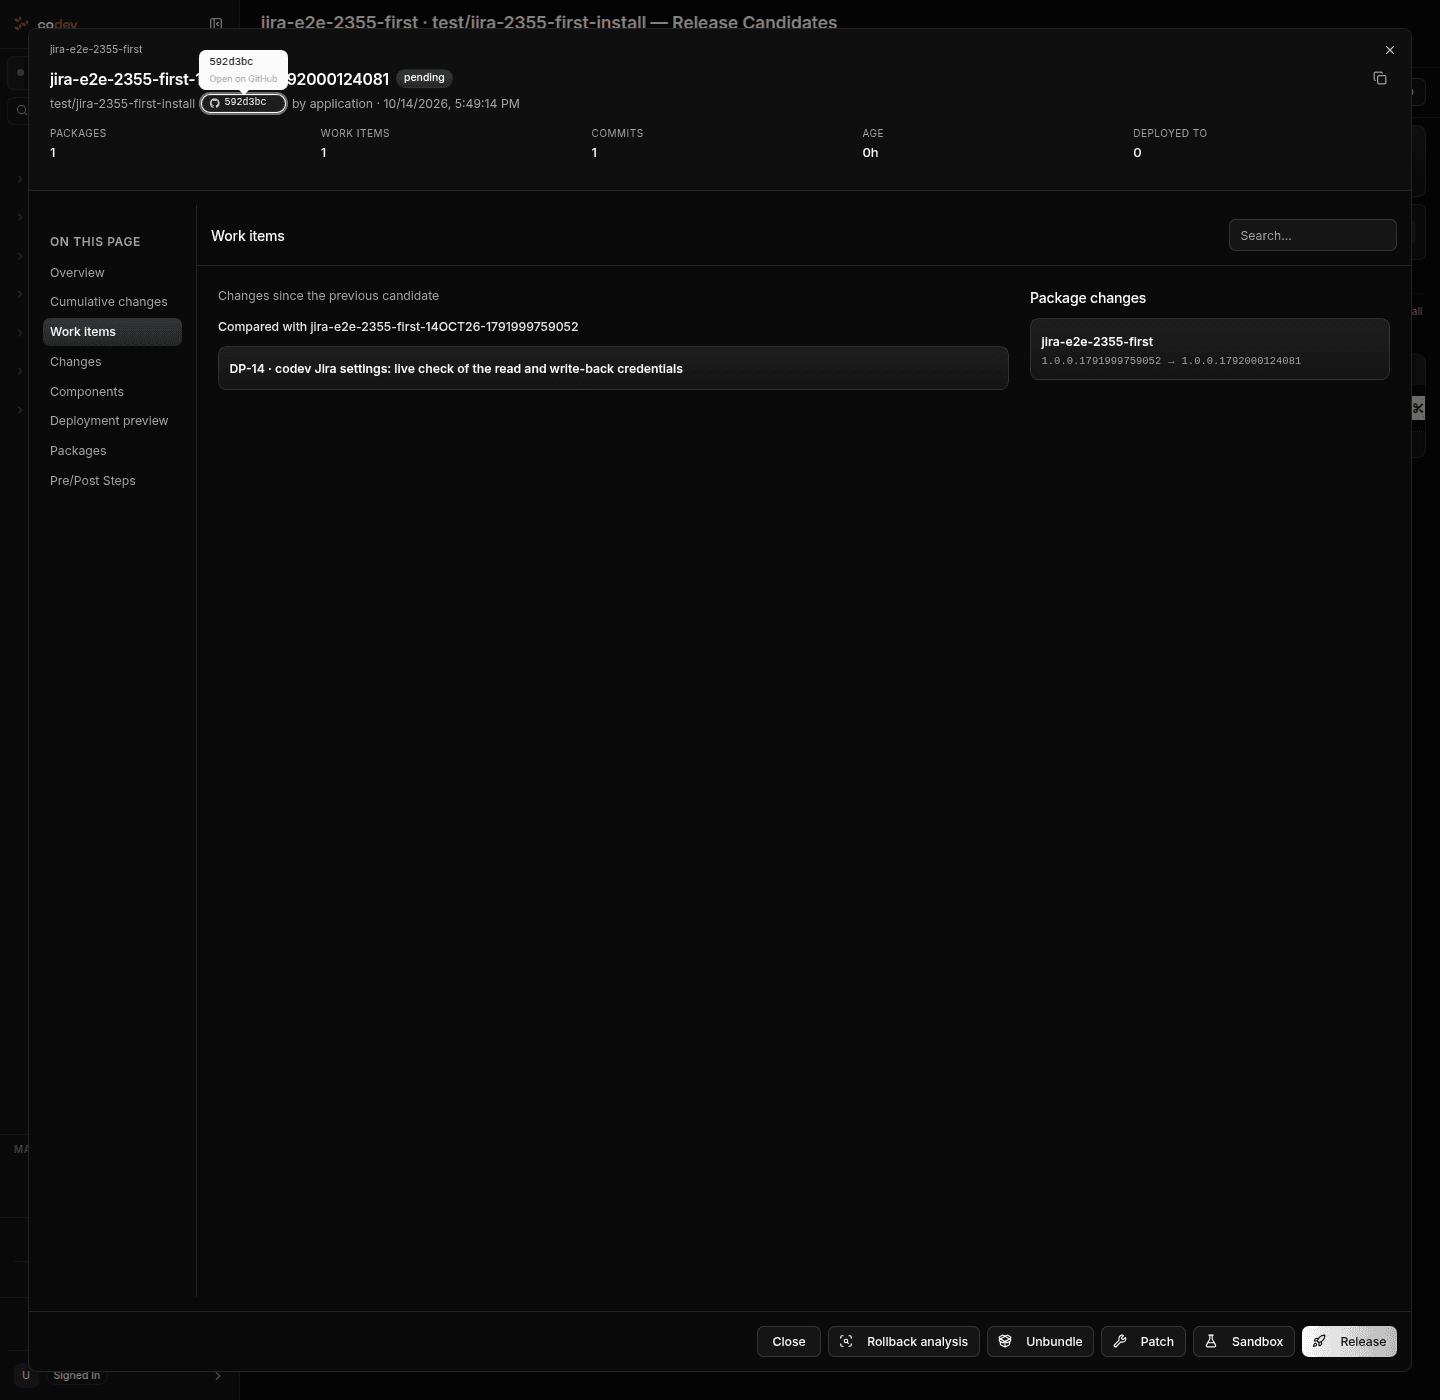Viewport: 1440px width, 1400px height.
Task: Focus the work items Search field
Action: [1312, 235]
